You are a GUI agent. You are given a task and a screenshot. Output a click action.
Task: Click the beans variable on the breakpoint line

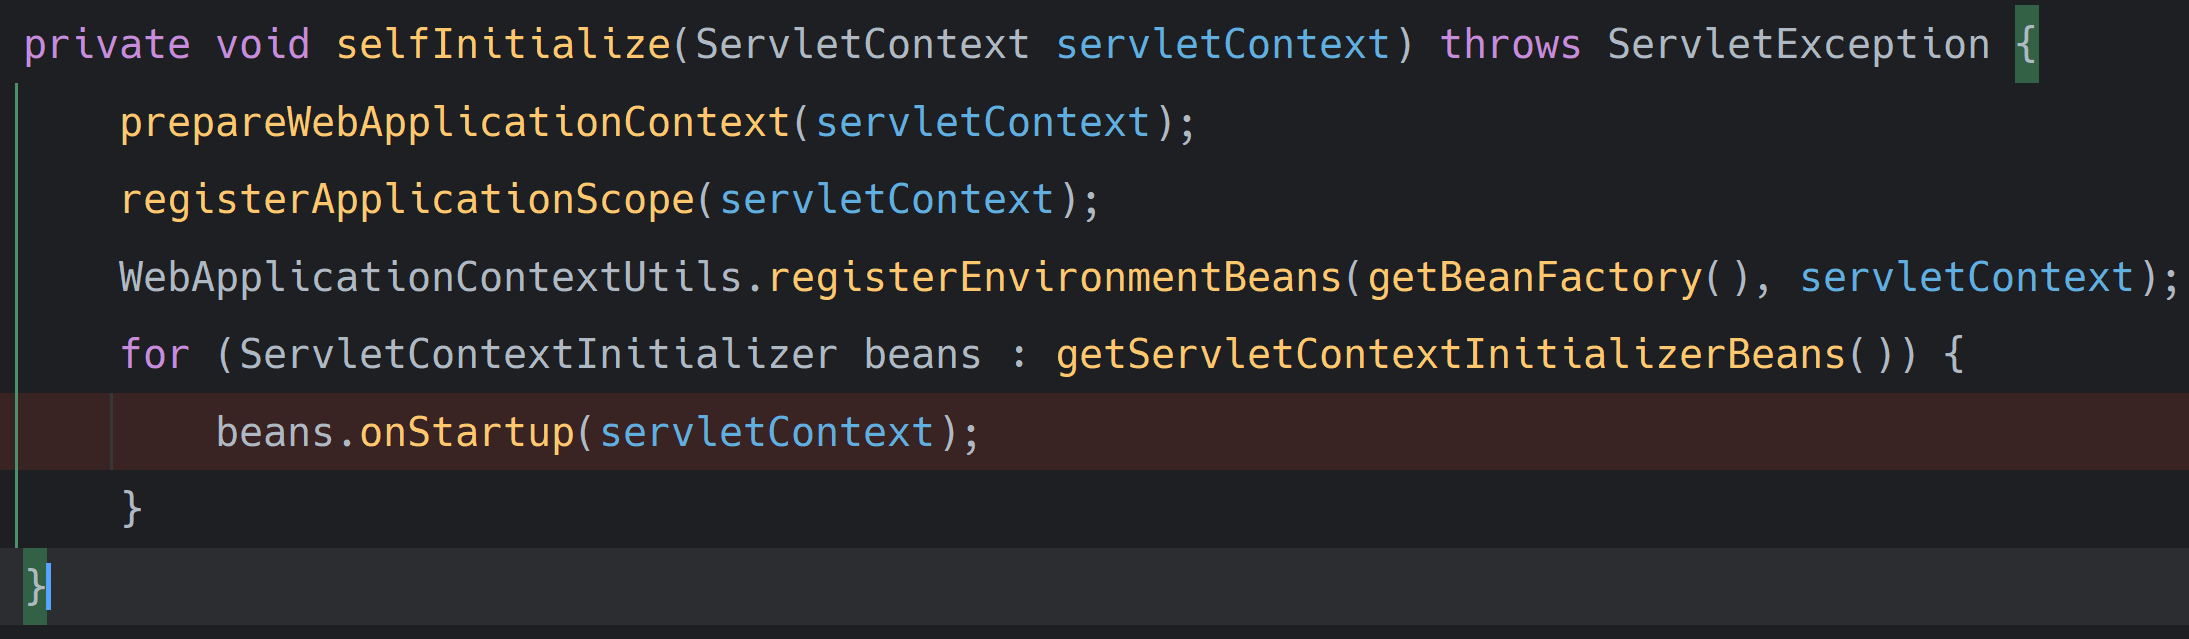coord(275,432)
